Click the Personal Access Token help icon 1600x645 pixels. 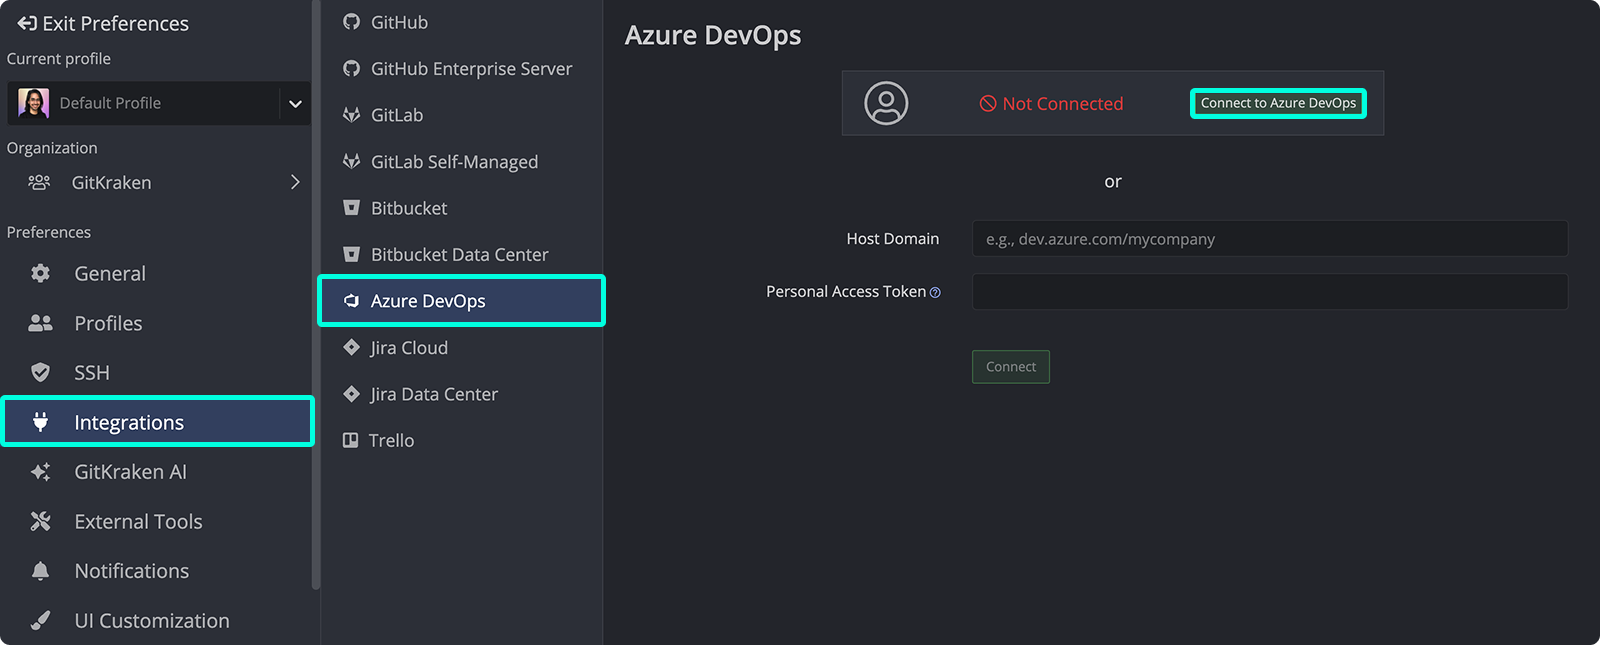pos(935,293)
